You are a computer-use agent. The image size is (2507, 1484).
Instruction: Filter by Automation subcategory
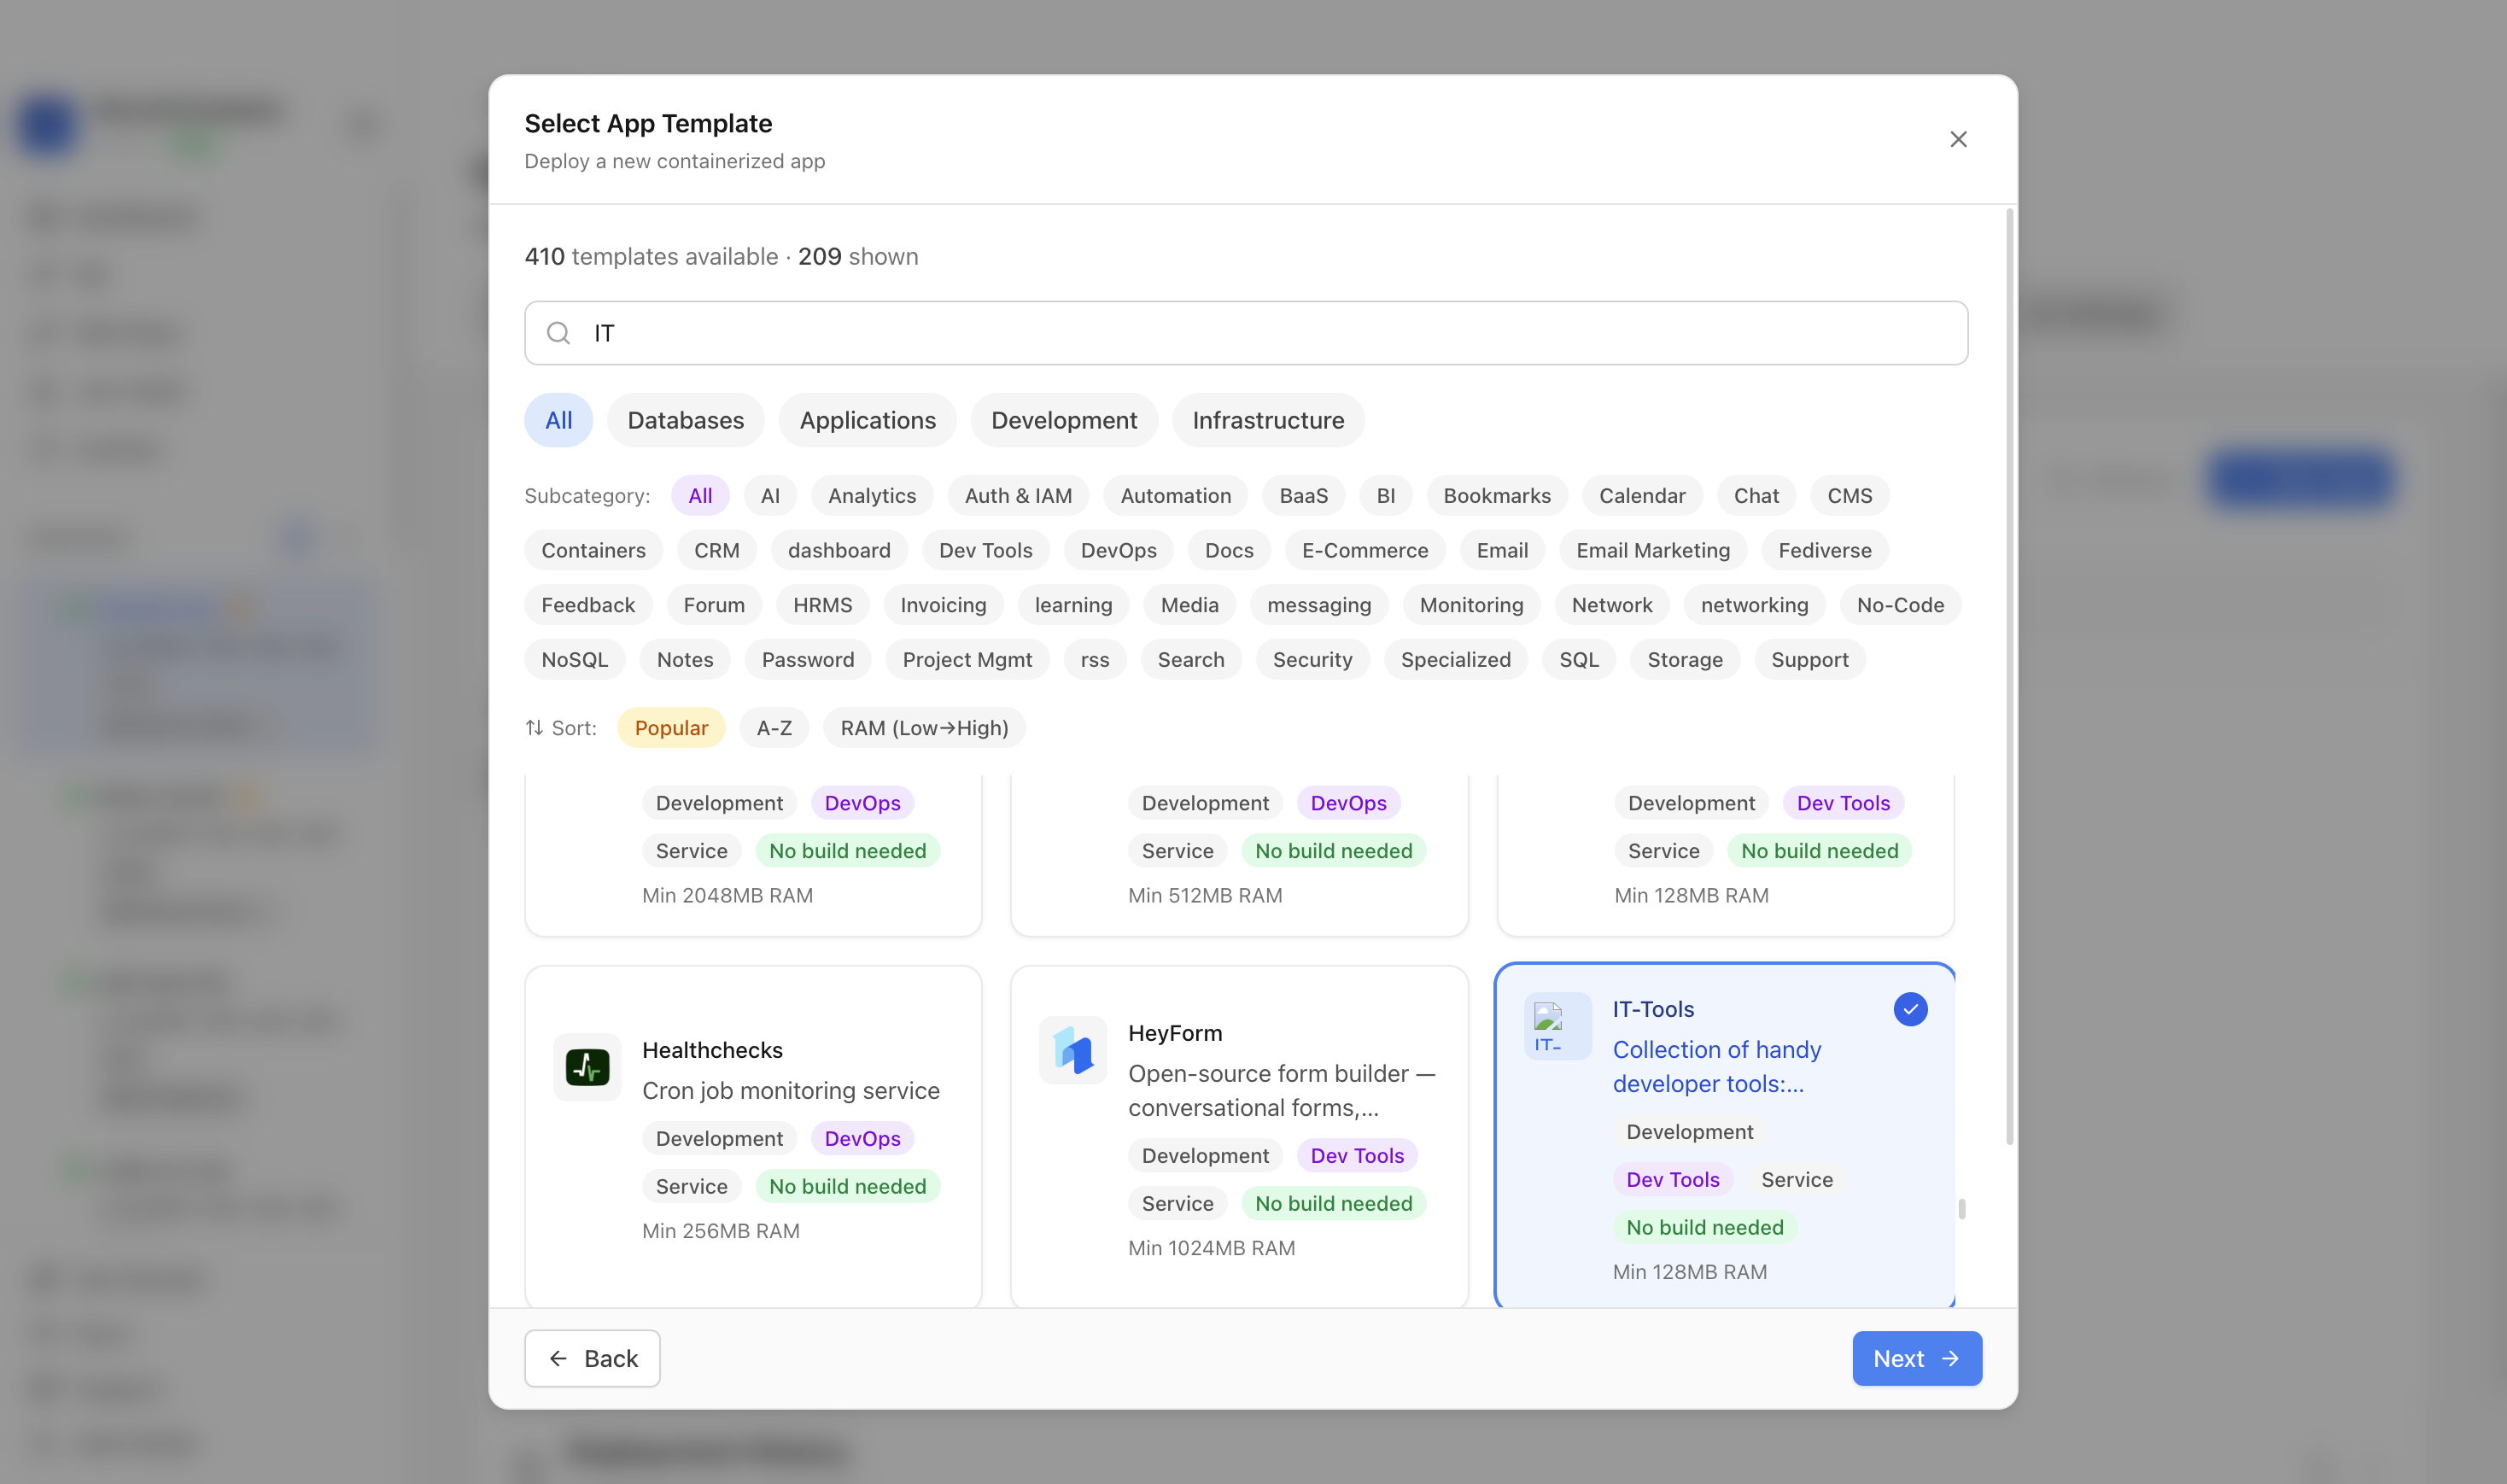pos(1175,496)
